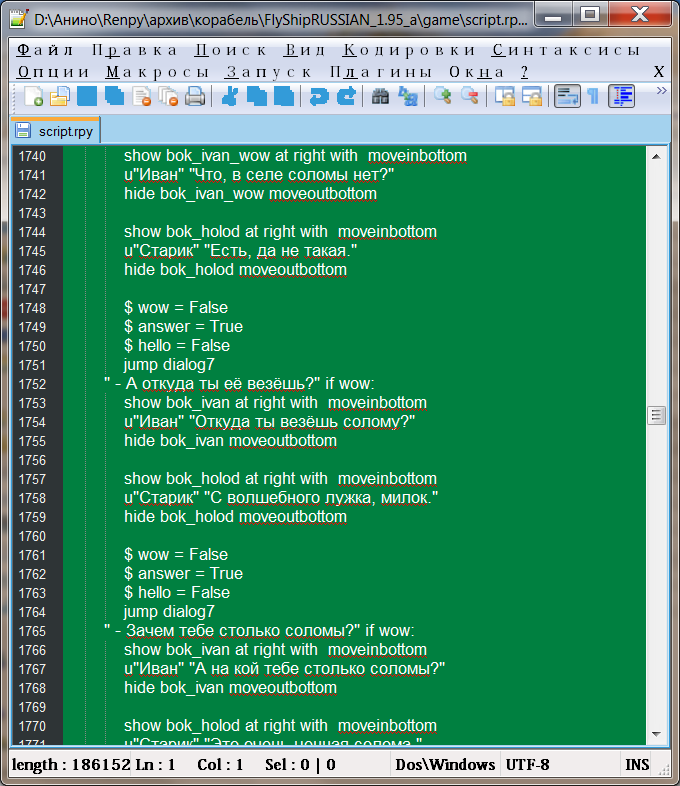Click the UTF-8 encoding field in the status bar
Screen dimensions: 680x786
pyautogui.click(x=529, y=765)
